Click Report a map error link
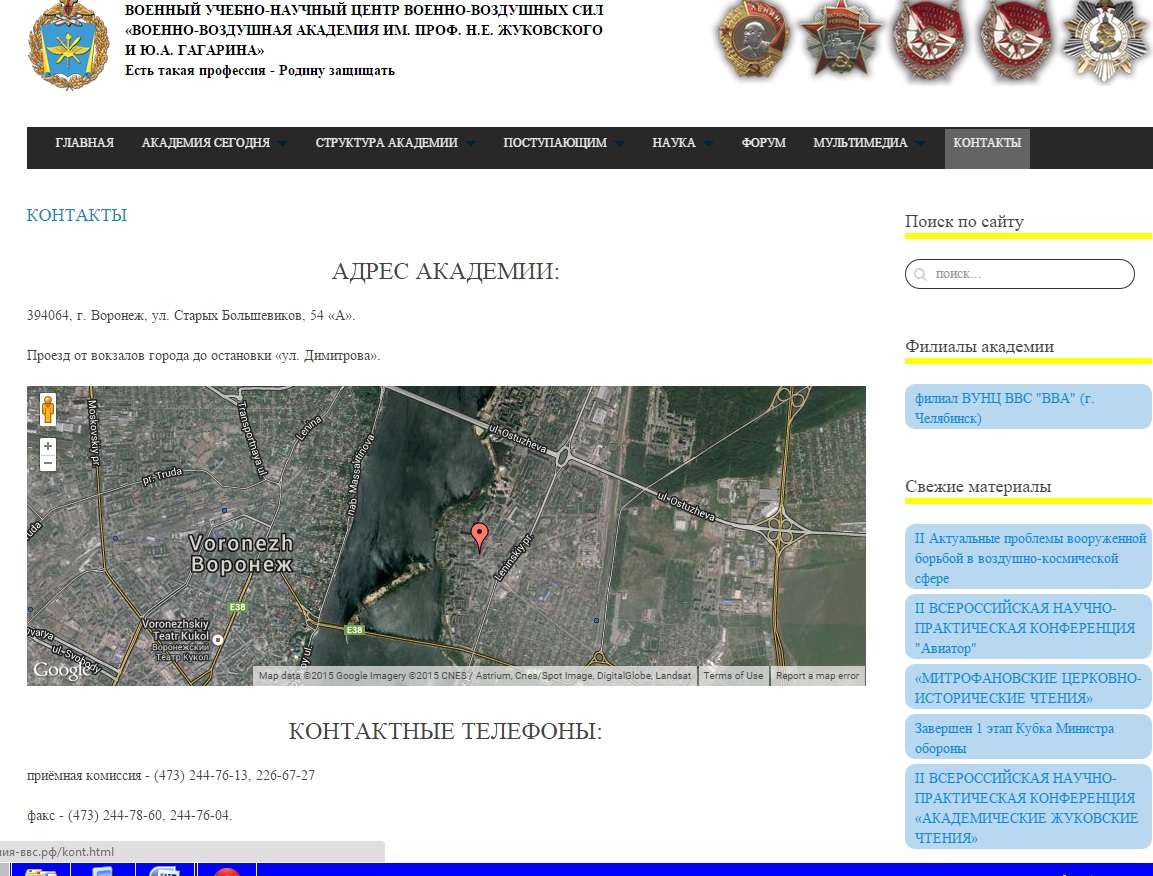The width and height of the screenshot is (1153, 876). click(x=817, y=676)
